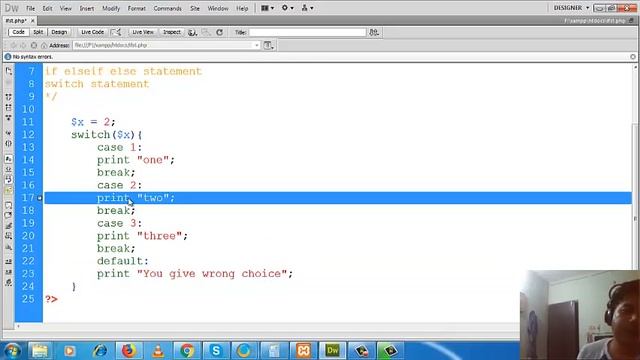Click Collapse Selection icon in coding toolbar
Image resolution: width=640 pixels, height=360 pixels.
[9, 108]
